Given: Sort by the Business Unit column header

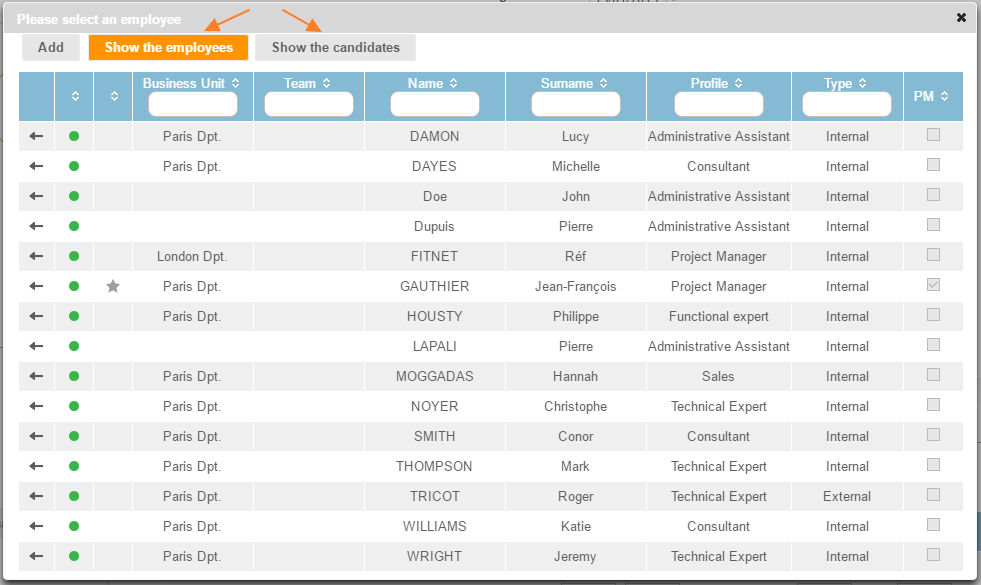Looking at the screenshot, I should 191,84.
